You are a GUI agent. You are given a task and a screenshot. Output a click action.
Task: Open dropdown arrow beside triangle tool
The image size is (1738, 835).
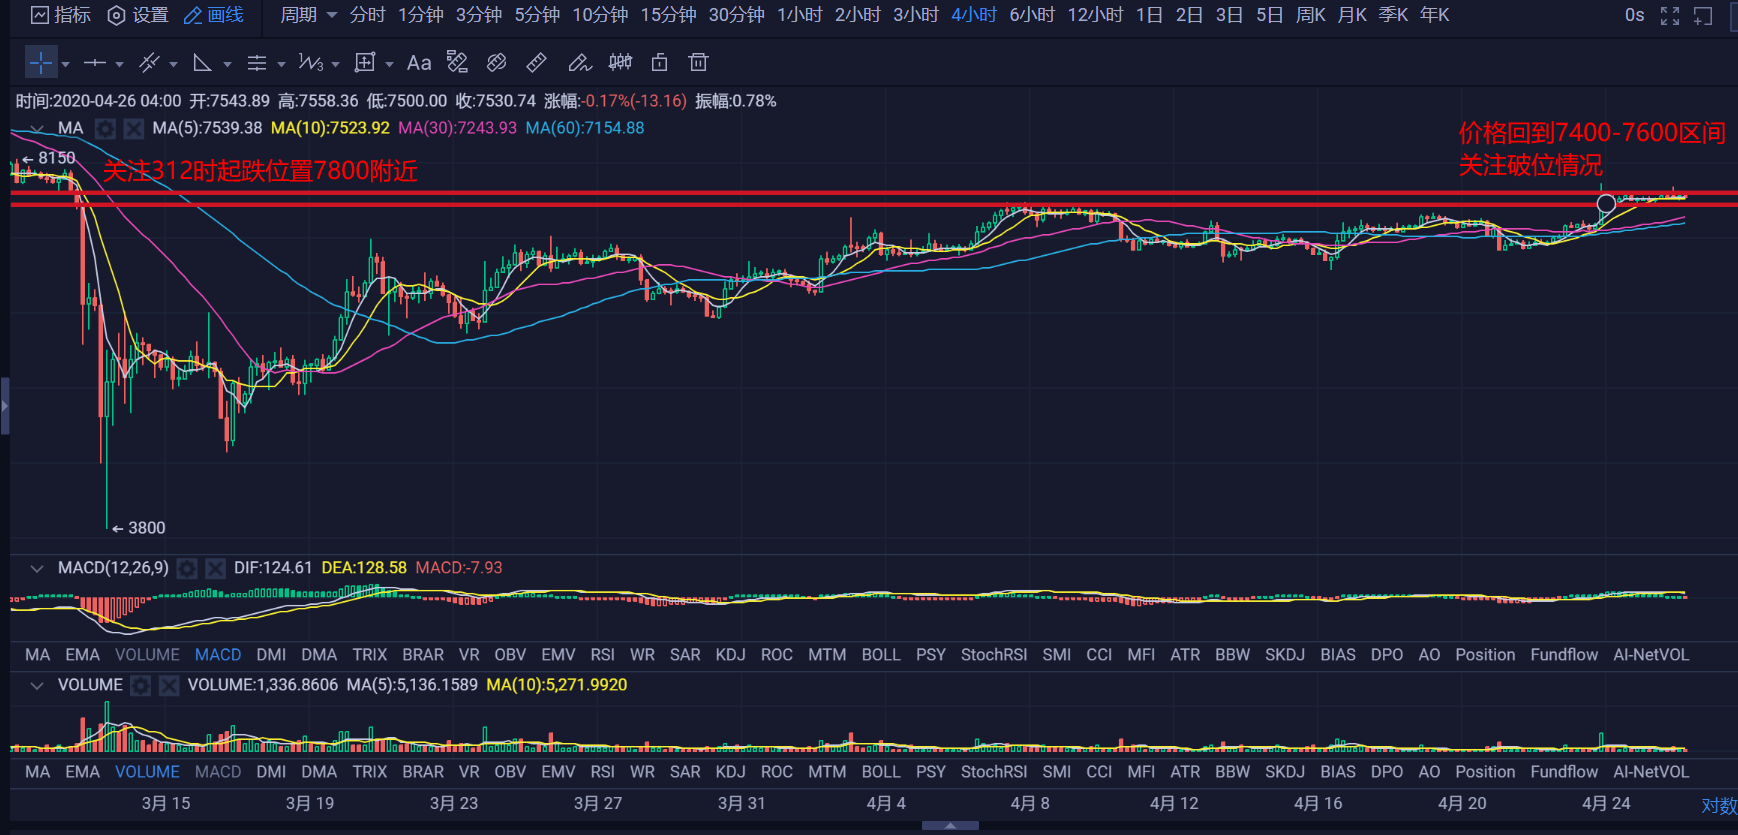click(228, 64)
